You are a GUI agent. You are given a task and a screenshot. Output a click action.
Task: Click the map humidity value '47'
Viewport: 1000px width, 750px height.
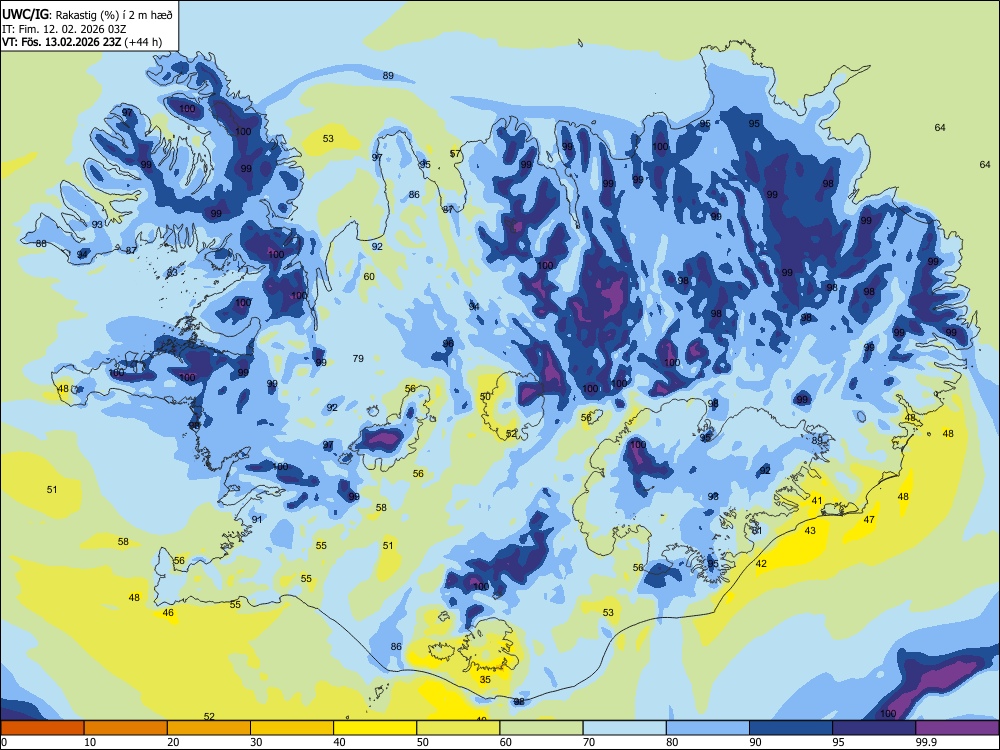[869, 520]
